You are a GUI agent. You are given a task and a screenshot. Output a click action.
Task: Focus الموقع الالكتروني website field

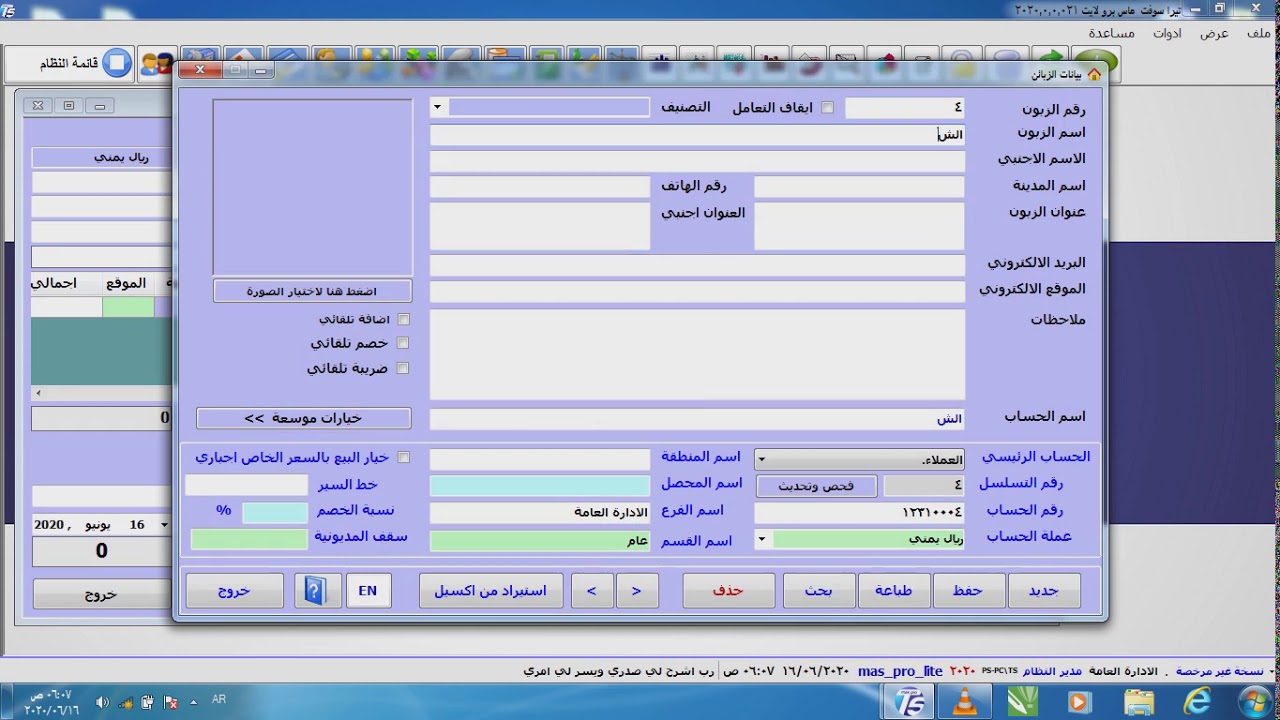(x=697, y=291)
